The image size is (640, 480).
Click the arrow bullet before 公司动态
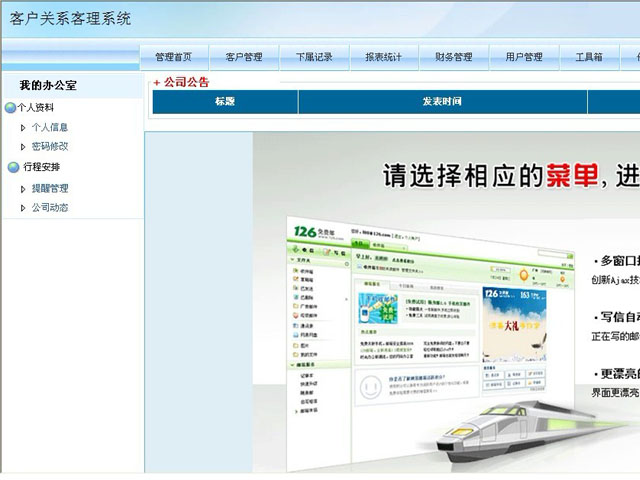pos(23,208)
